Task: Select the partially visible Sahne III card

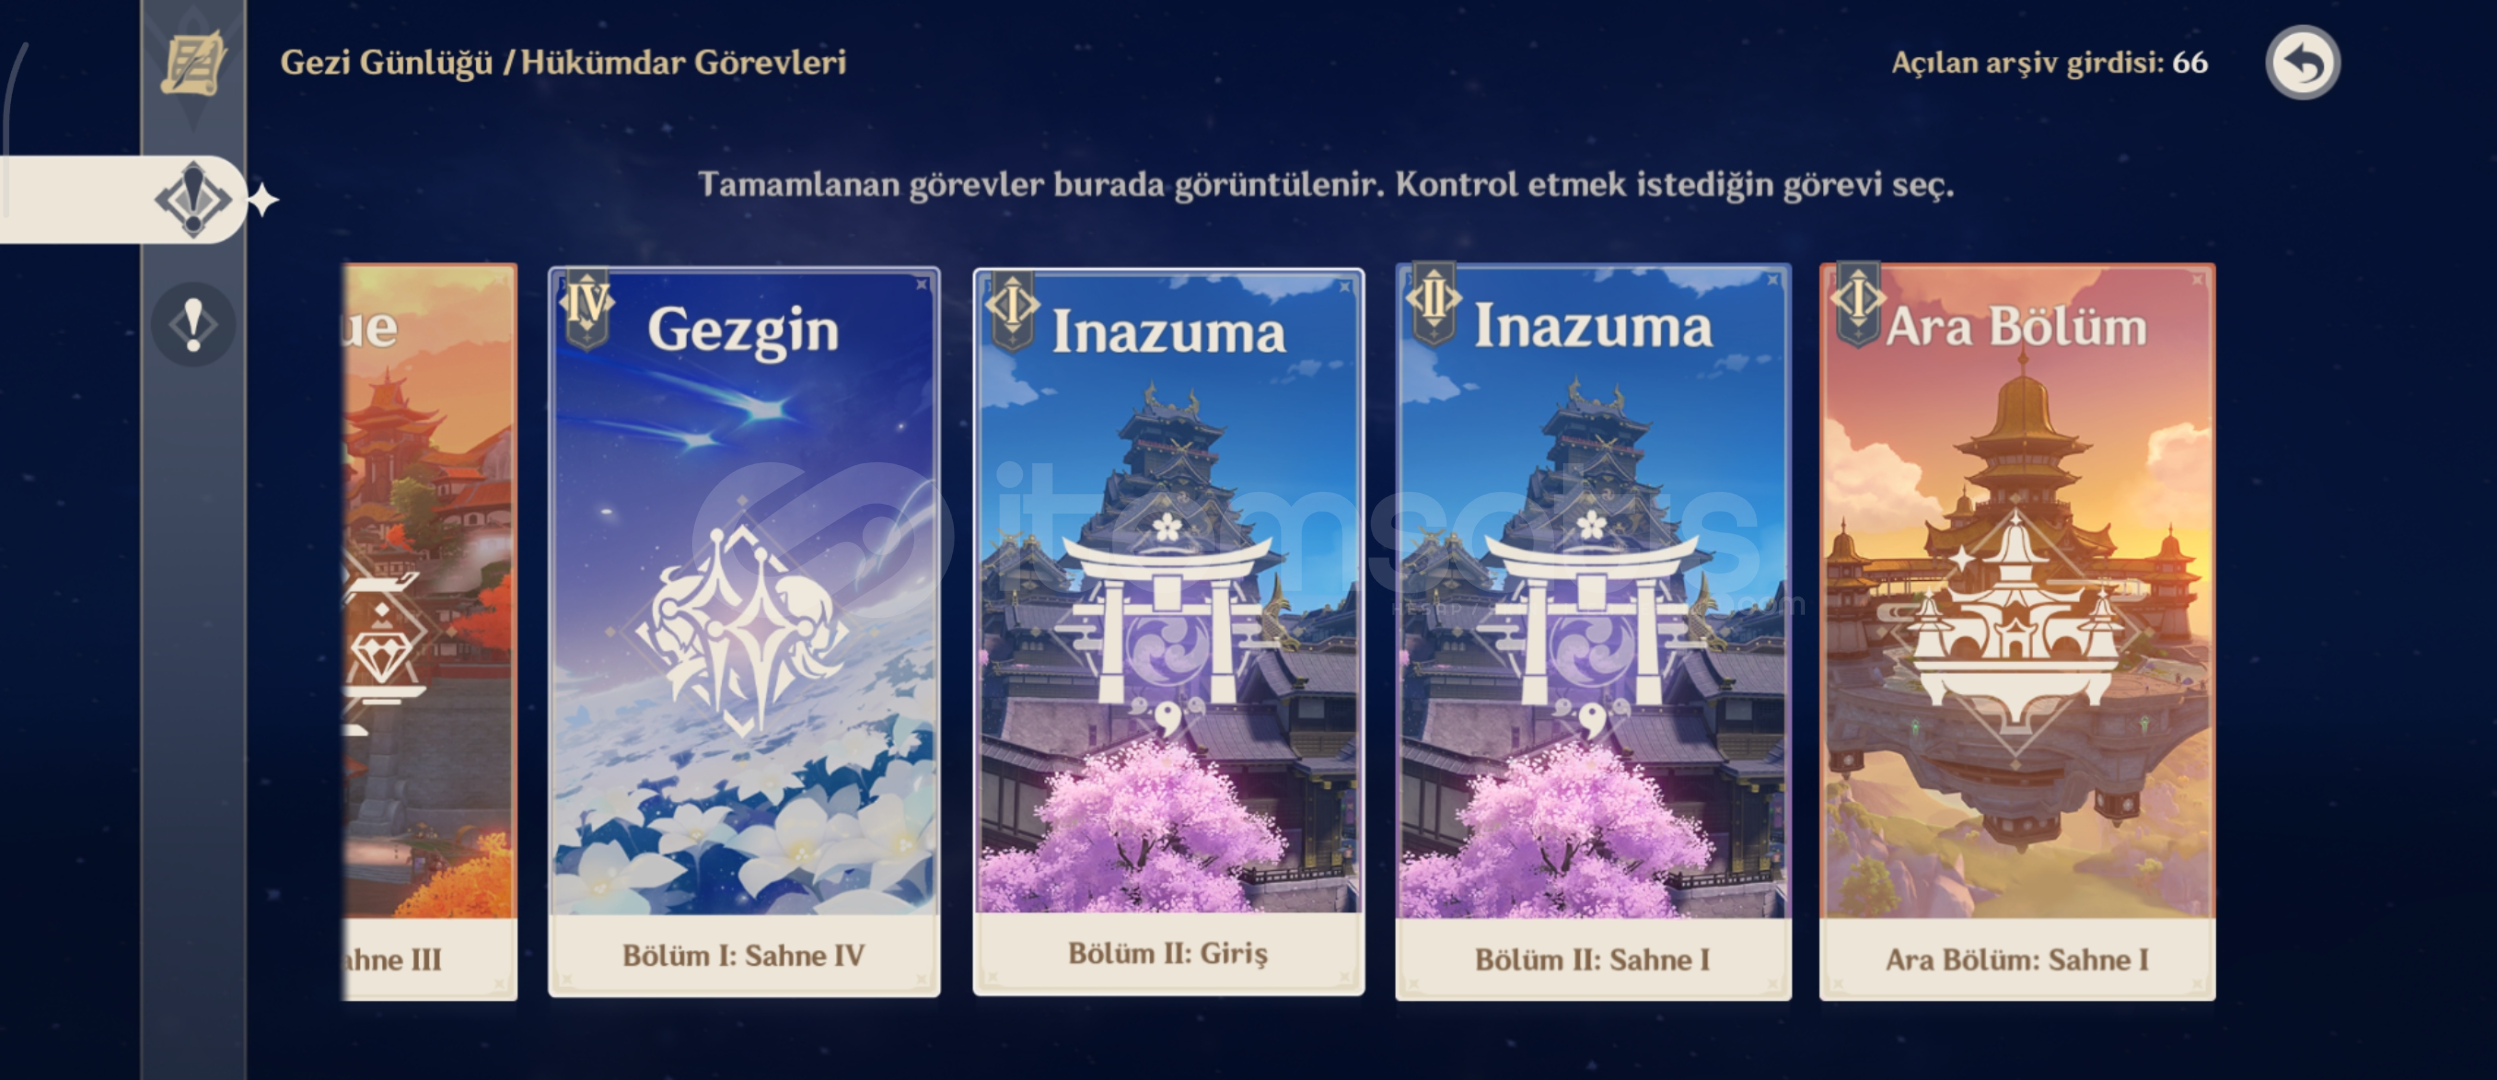Action: (430, 632)
